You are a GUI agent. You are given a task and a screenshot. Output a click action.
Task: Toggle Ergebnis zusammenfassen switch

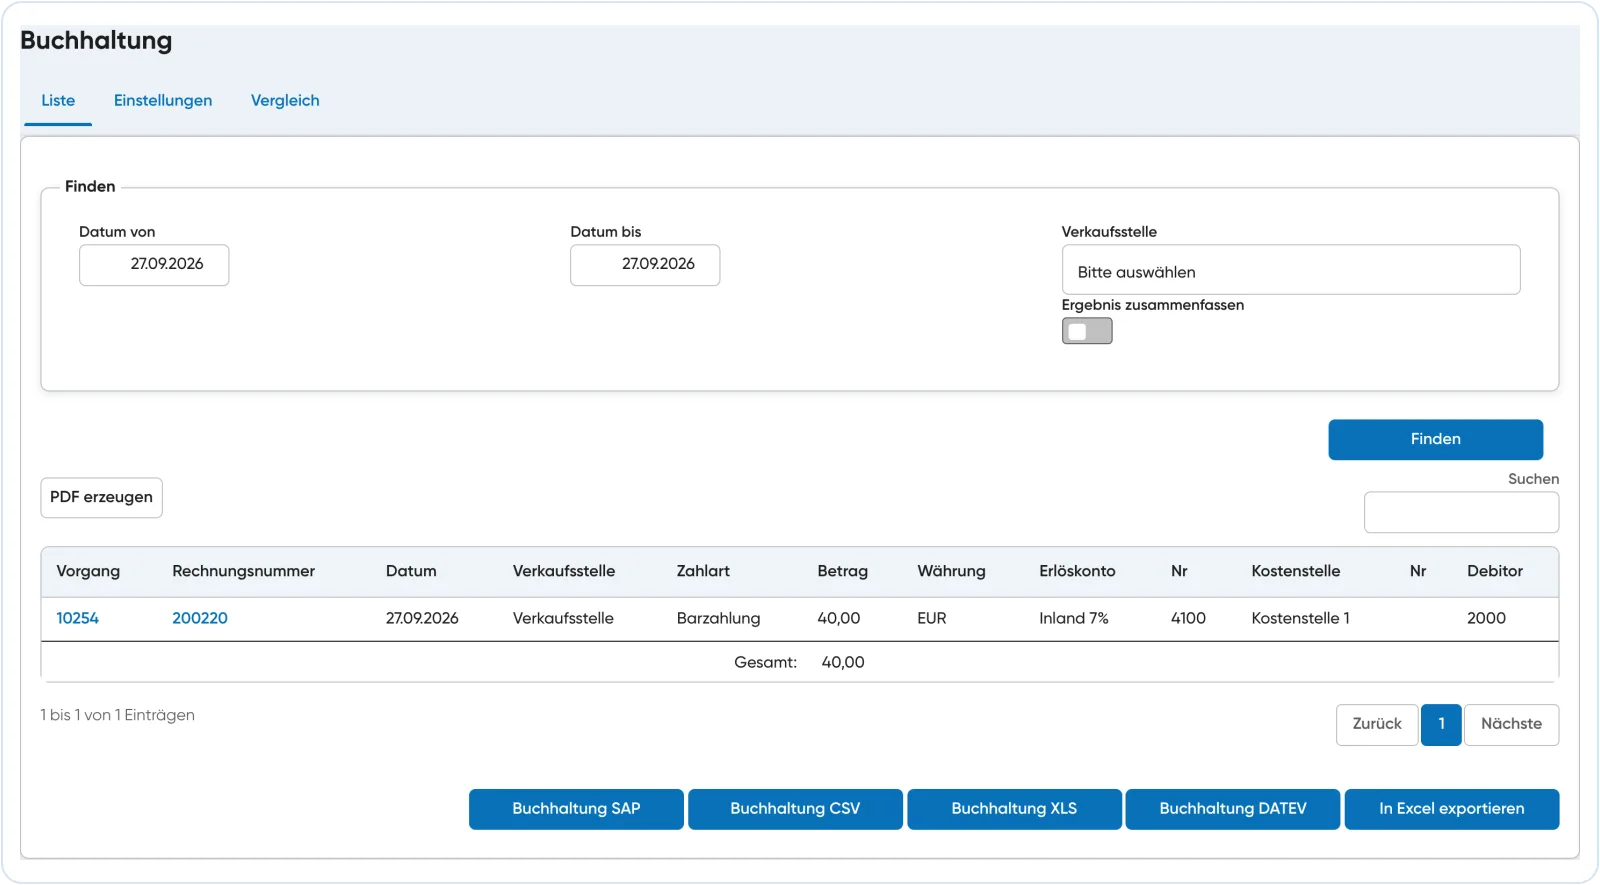1087,331
